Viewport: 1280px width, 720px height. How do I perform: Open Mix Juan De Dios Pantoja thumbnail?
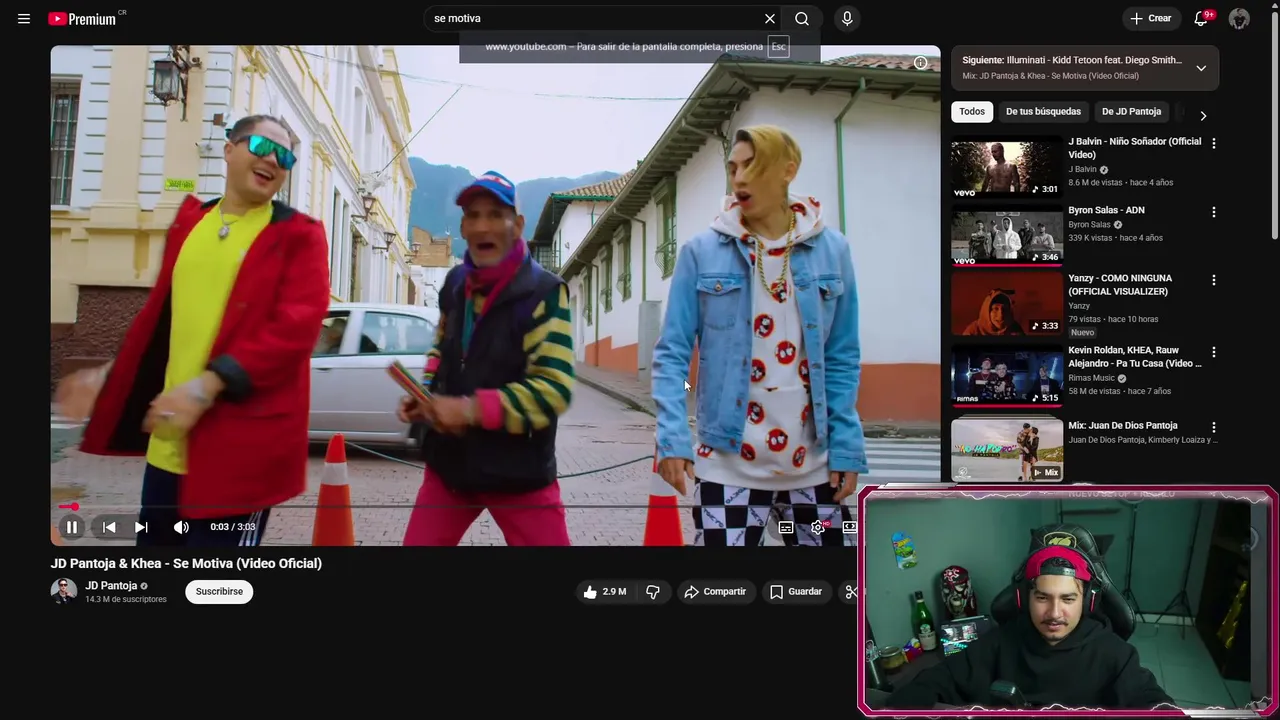1007,450
